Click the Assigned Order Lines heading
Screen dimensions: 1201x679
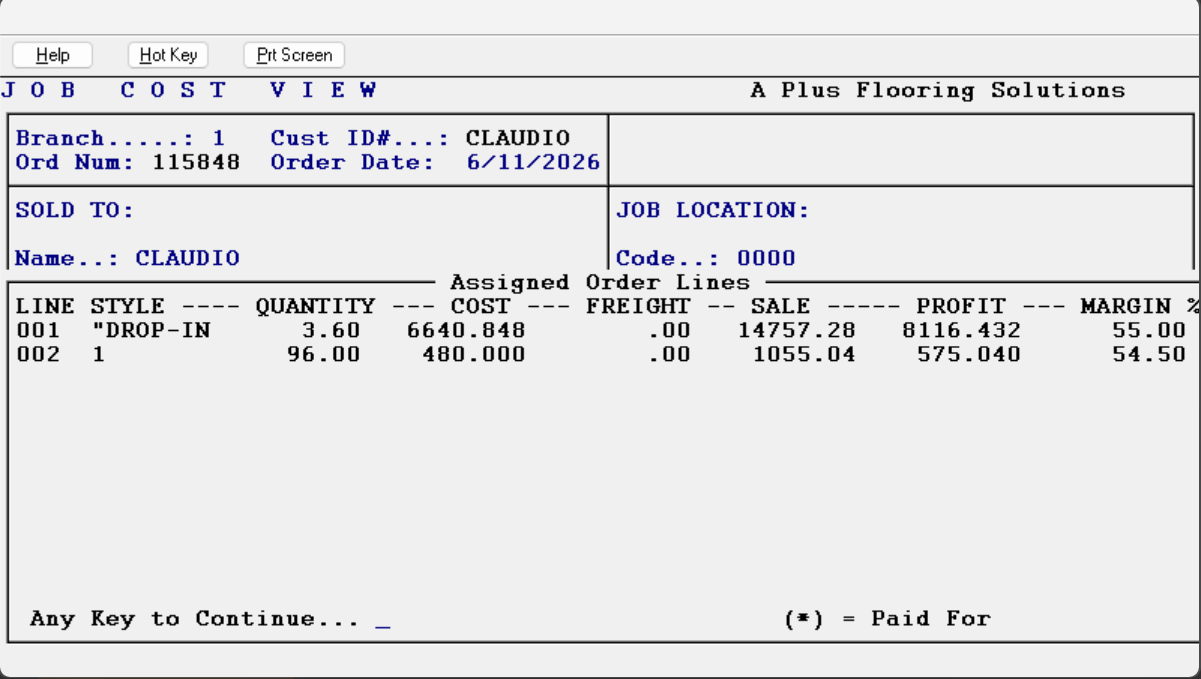[600, 283]
